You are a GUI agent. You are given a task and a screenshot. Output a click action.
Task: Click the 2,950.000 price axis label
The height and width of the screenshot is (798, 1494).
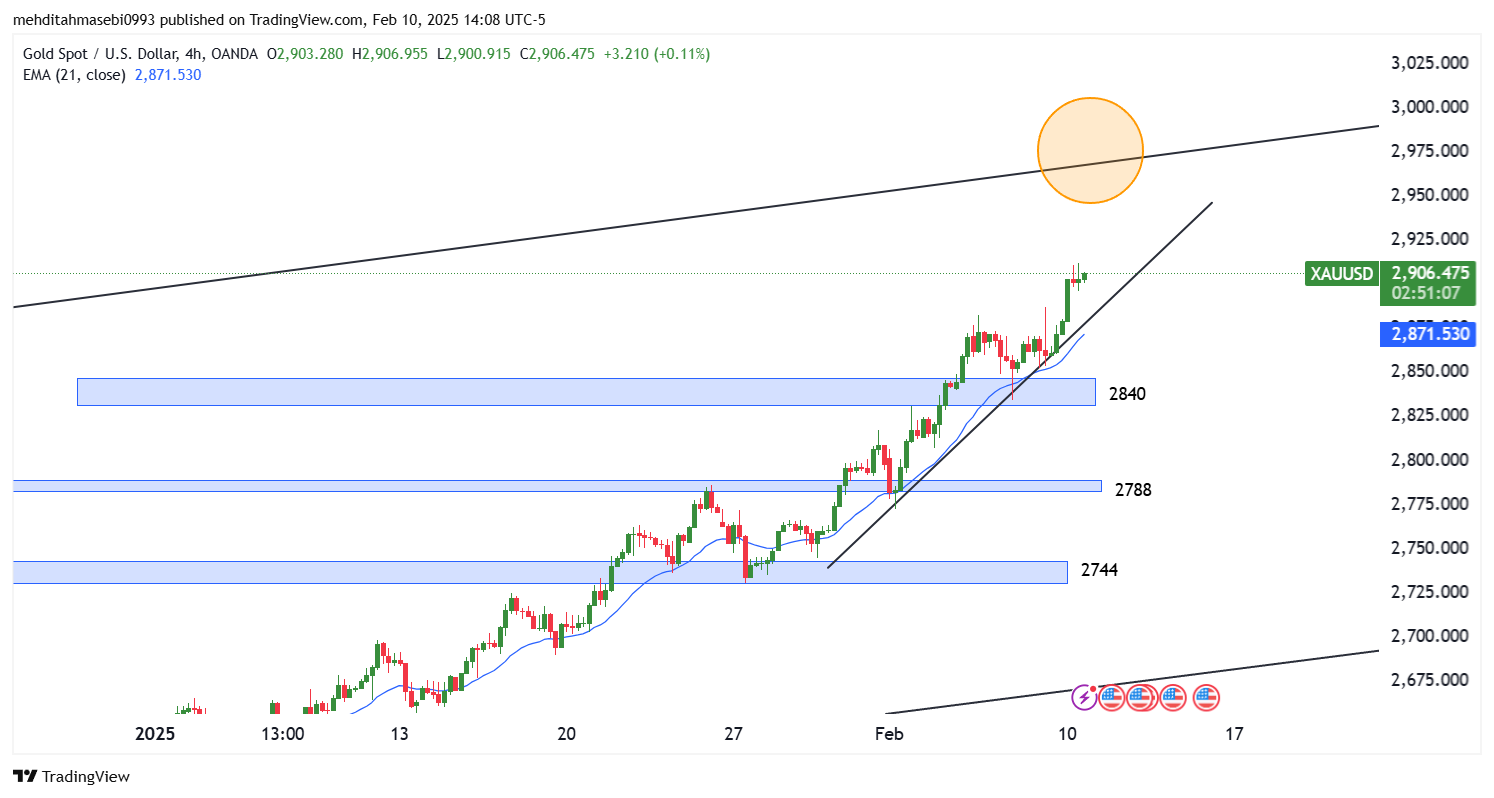pos(1430,195)
